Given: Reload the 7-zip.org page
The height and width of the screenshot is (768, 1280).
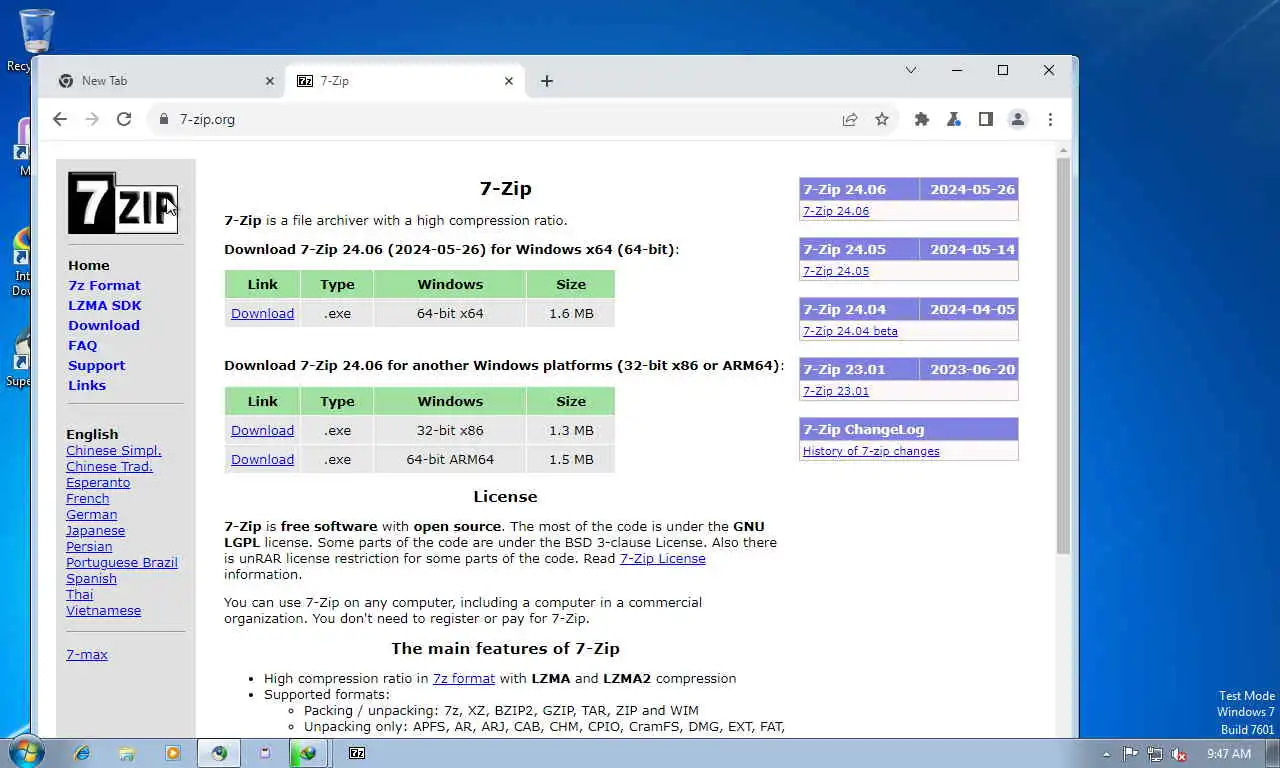Looking at the screenshot, I should click(124, 119).
